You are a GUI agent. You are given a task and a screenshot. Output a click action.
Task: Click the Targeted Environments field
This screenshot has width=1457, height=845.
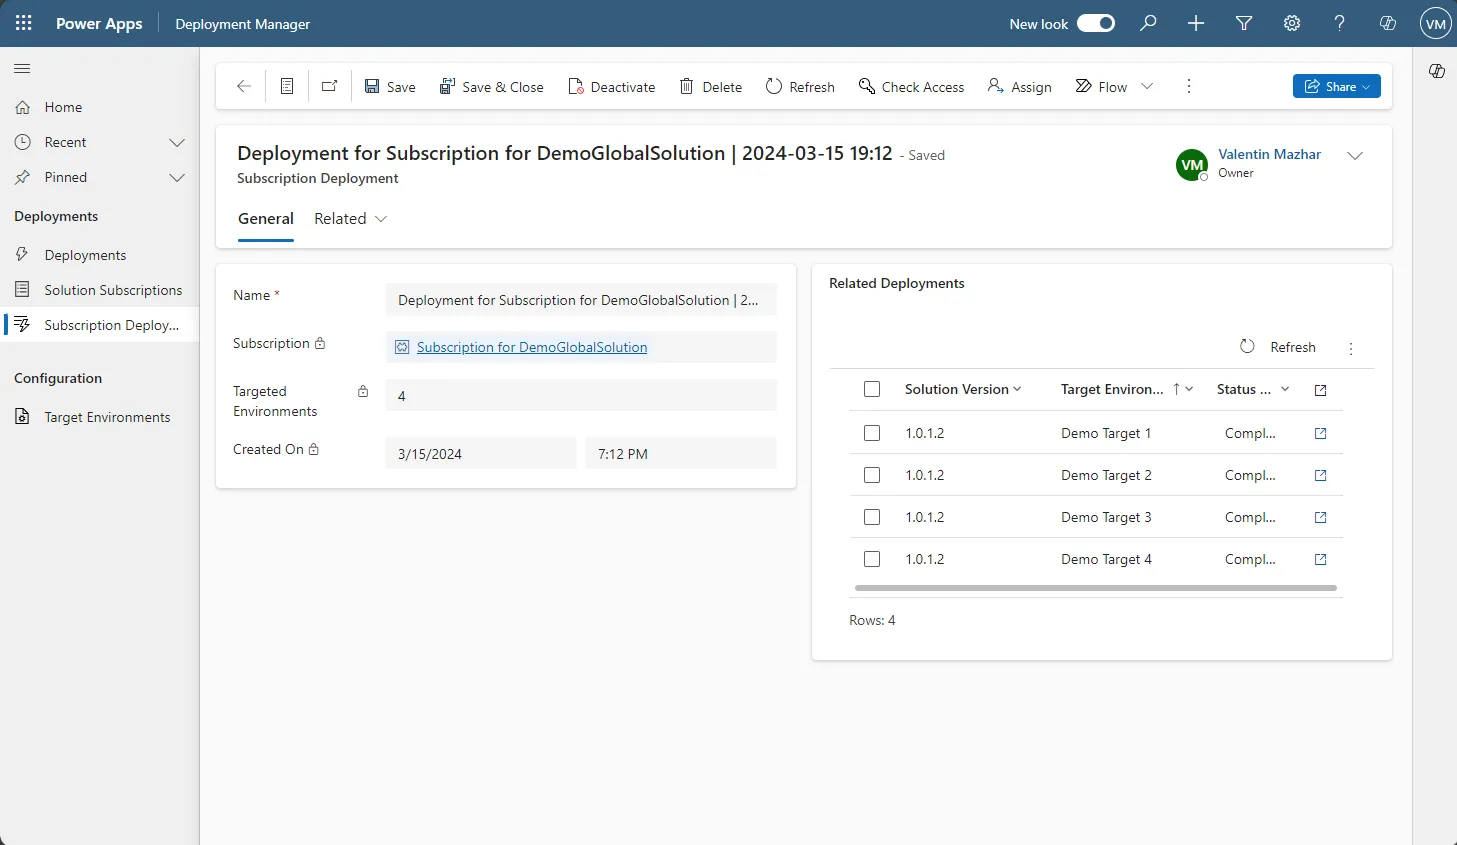click(x=581, y=396)
